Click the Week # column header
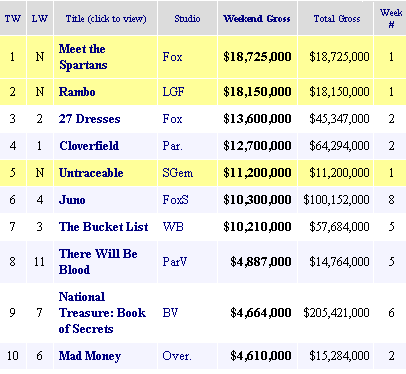 (x=391, y=18)
